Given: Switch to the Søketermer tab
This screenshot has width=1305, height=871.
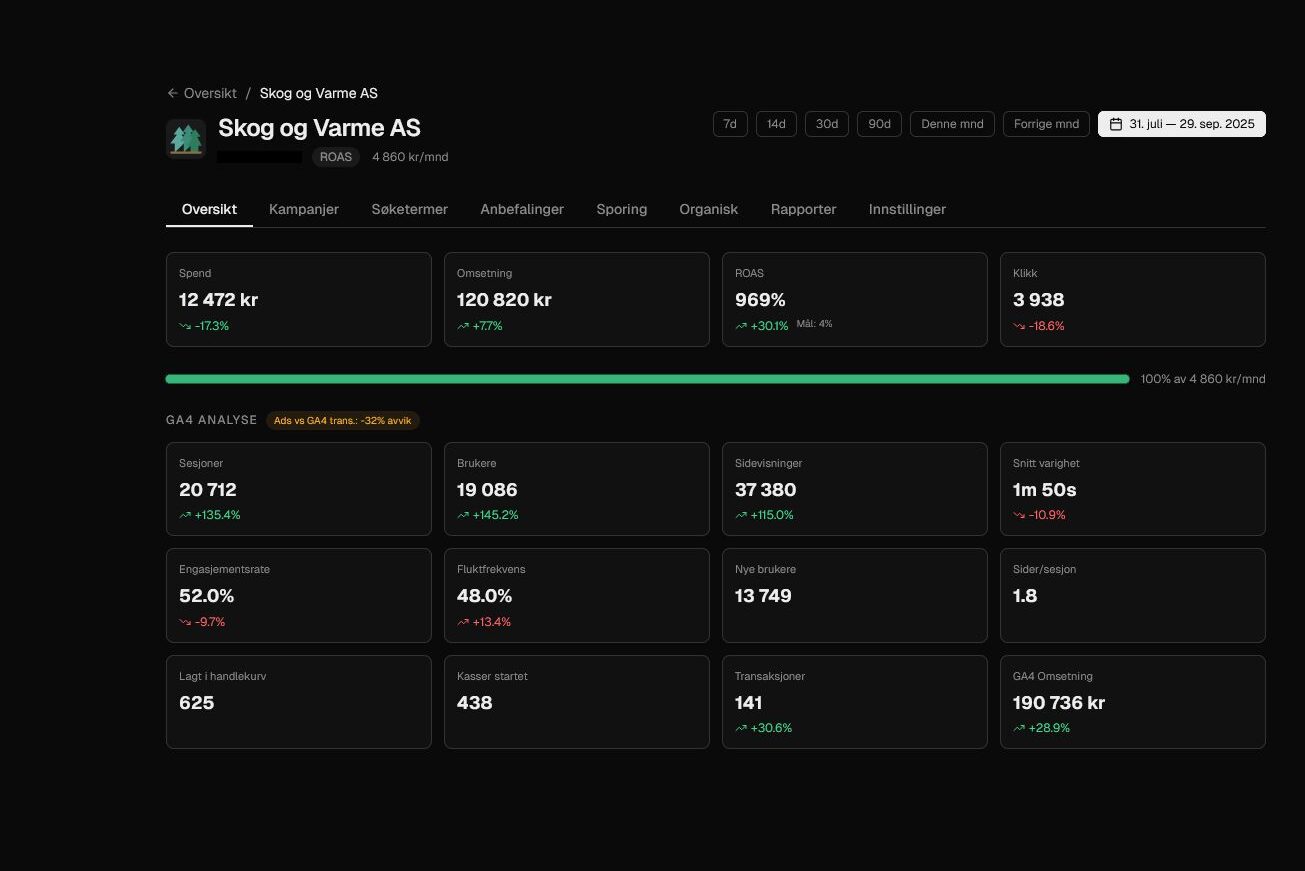Looking at the screenshot, I should pyautogui.click(x=409, y=209).
